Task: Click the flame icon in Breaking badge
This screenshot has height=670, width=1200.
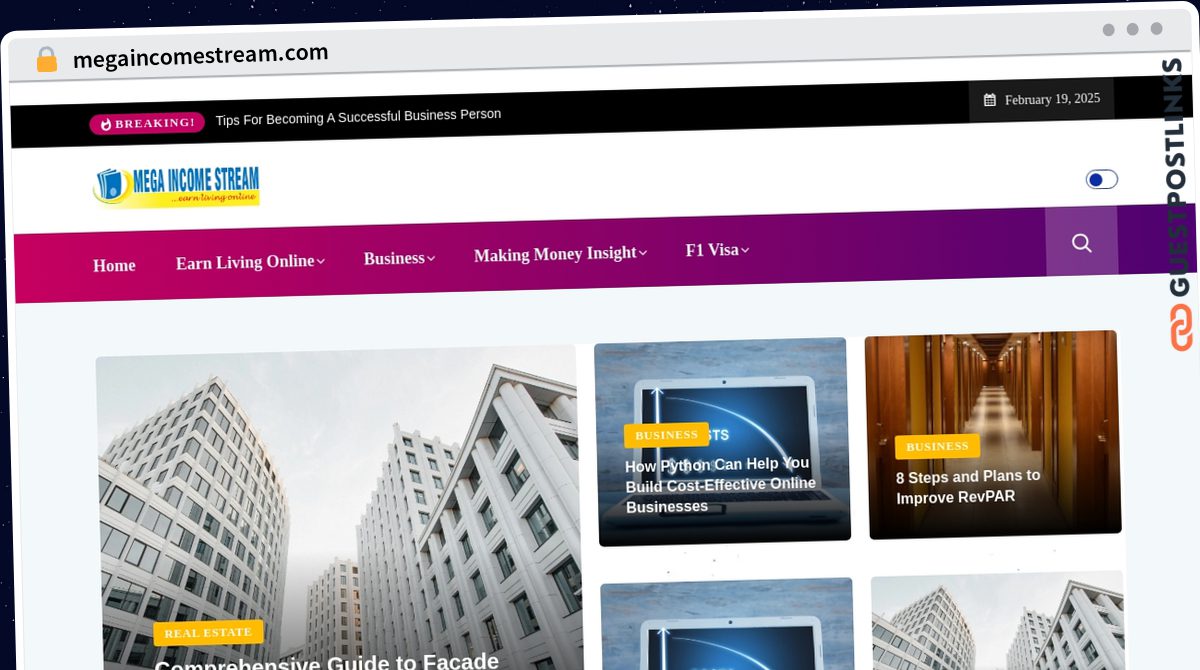Action: pos(106,124)
